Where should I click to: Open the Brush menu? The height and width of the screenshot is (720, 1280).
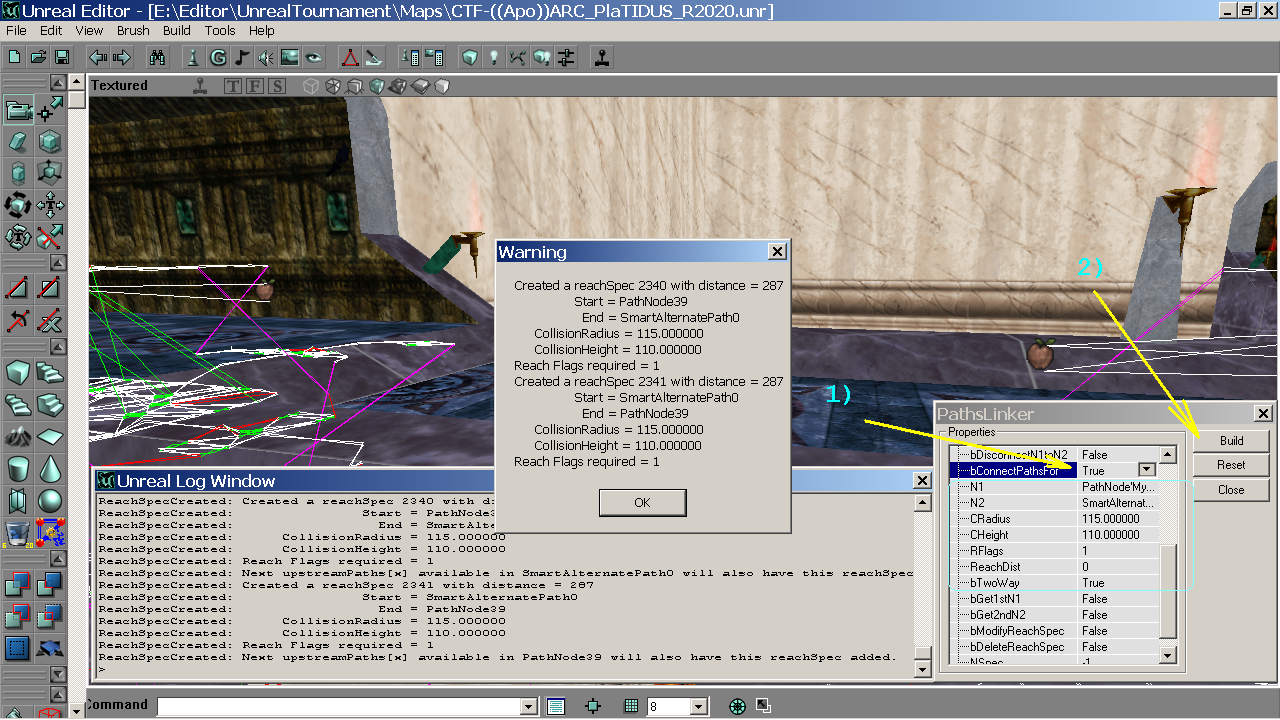133,31
